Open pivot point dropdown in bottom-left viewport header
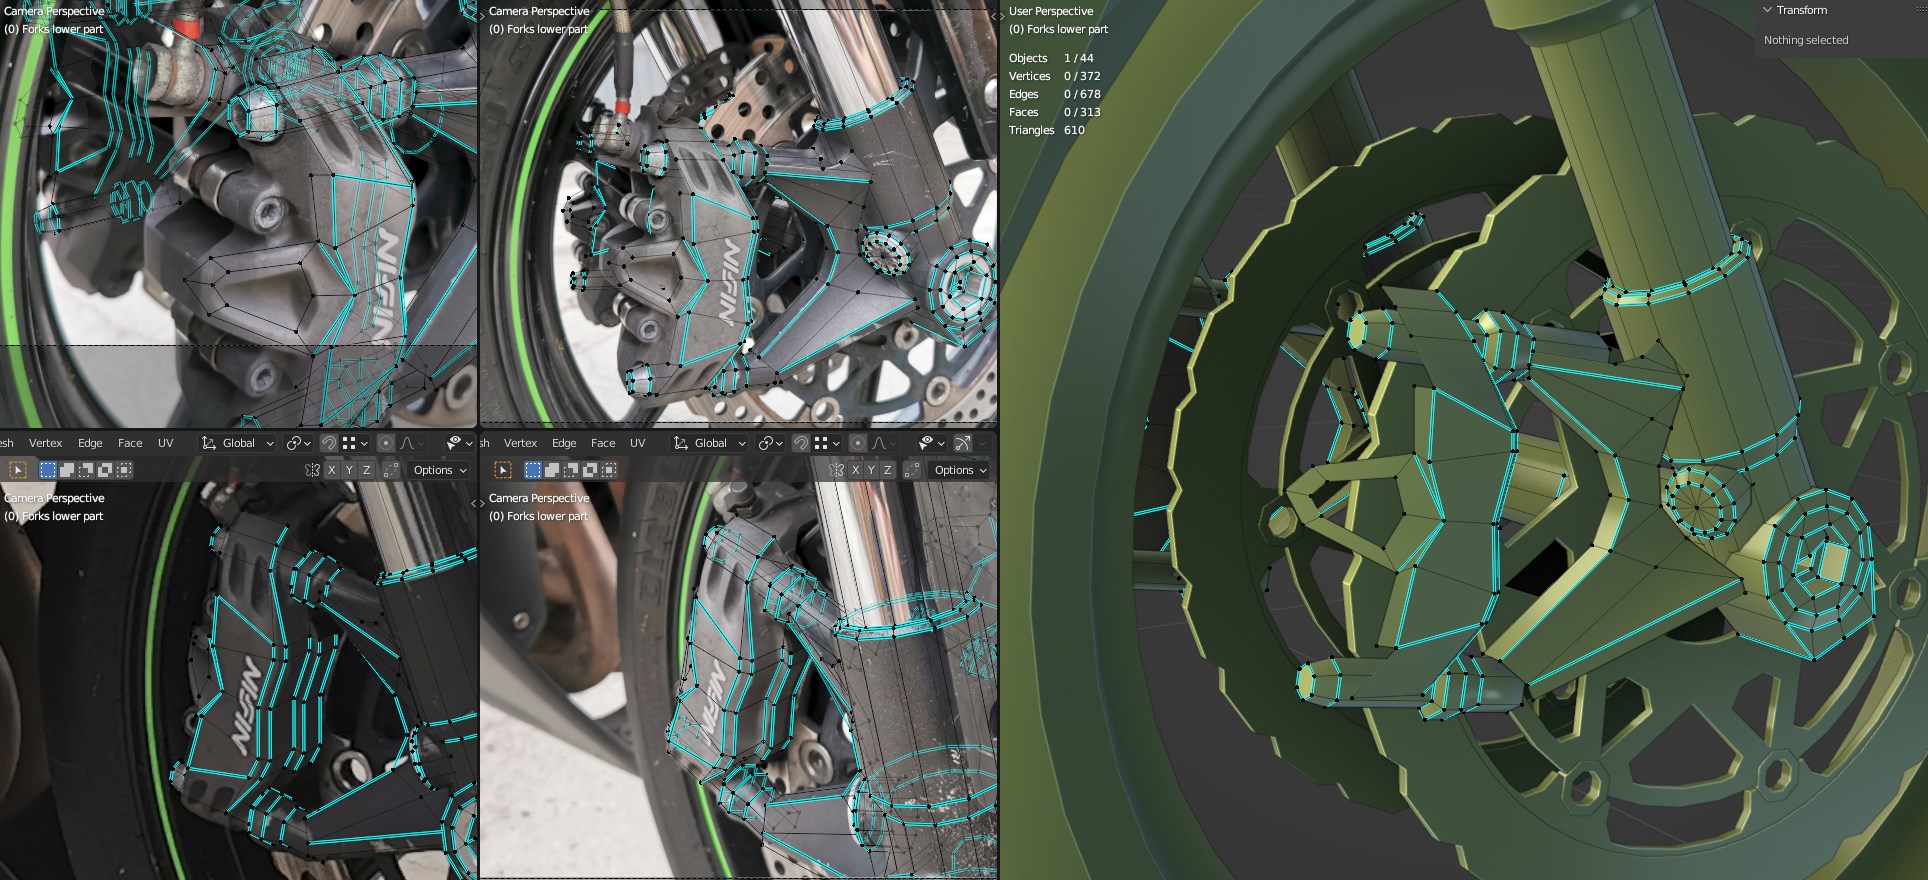This screenshot has width=1928, height=880. tap(299, 443)
